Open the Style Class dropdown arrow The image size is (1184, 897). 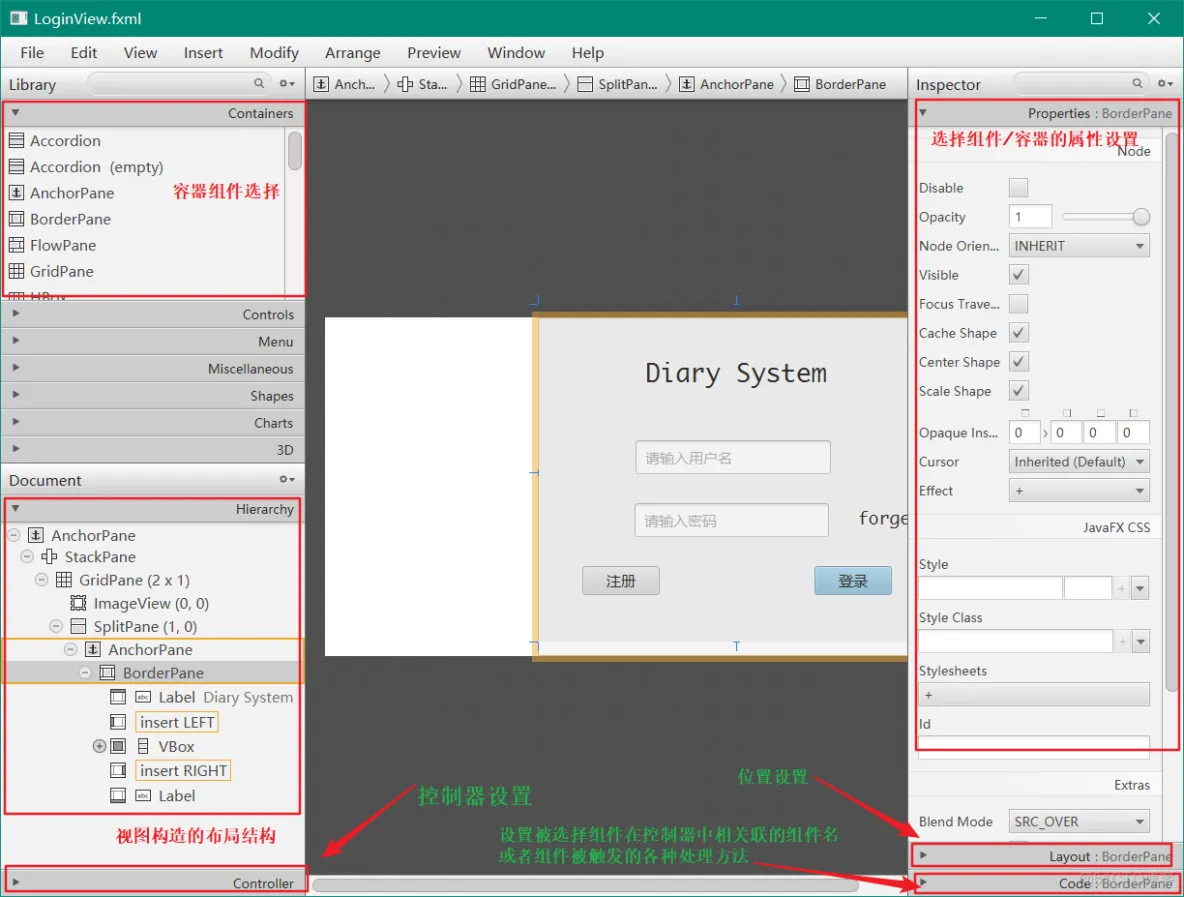(x=1140, y=641)
